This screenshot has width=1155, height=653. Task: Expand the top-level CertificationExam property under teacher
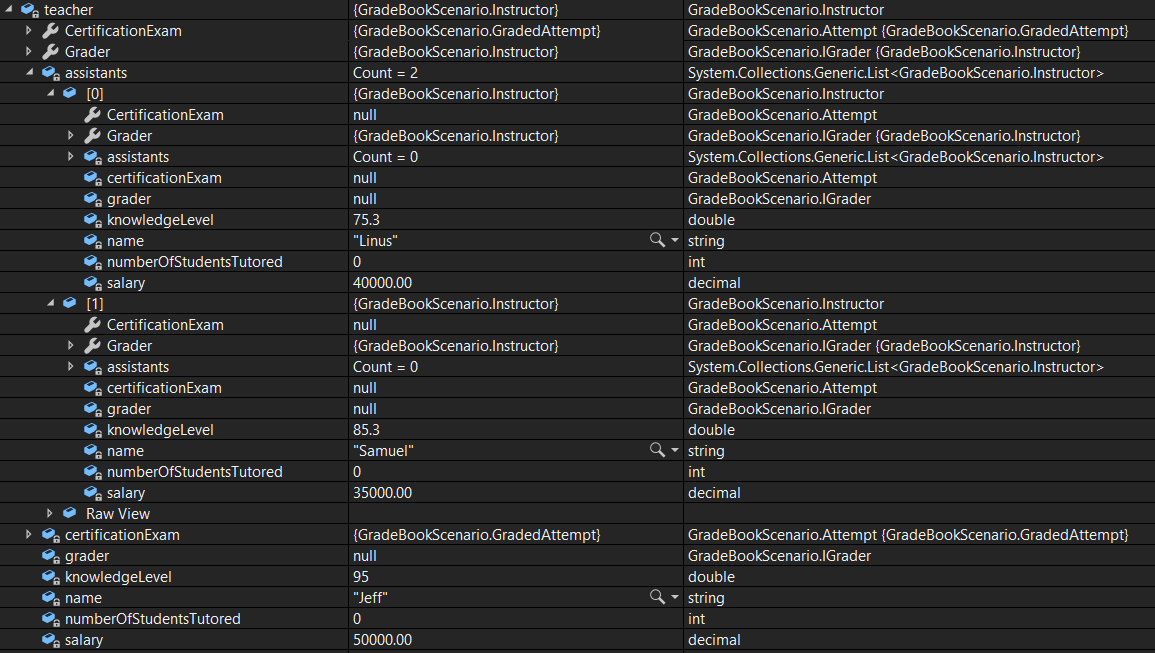point(29,31)
